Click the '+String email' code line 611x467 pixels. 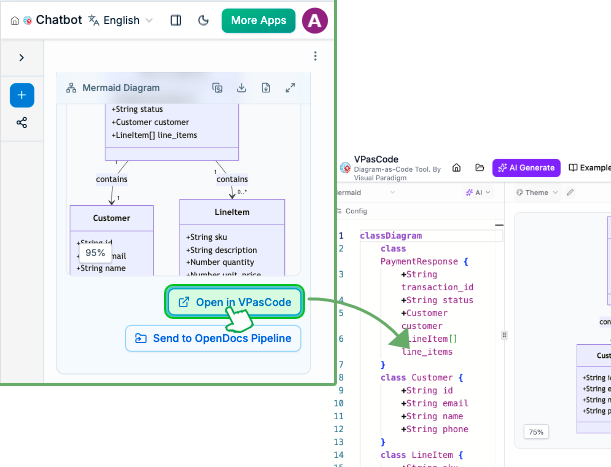(x=434, y=403)
